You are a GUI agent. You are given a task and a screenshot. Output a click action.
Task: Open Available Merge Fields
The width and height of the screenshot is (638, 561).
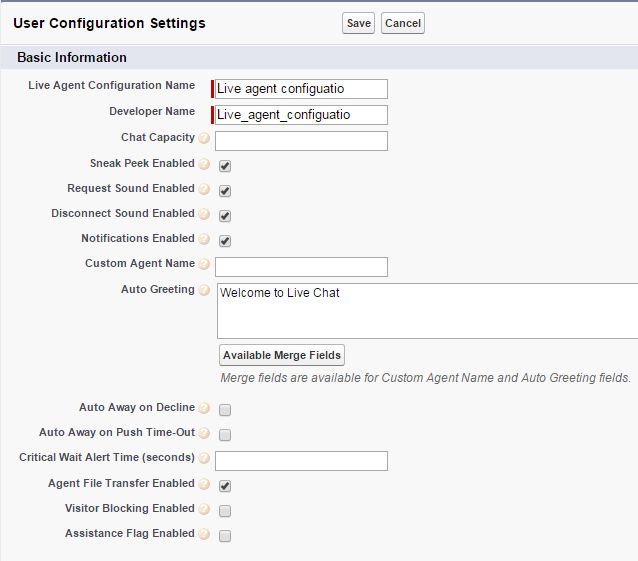[x=281, y=355]
